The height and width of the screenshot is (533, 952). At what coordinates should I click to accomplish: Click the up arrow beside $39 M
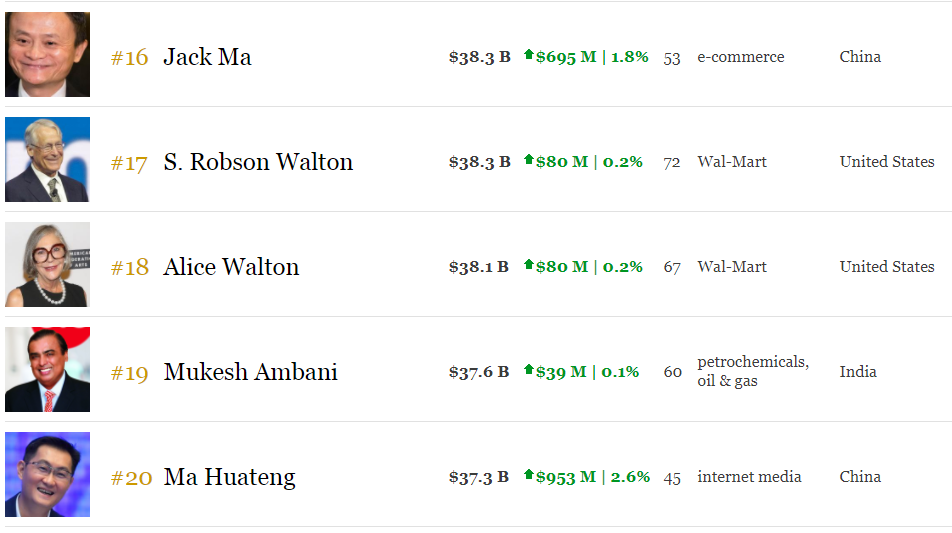point(529,370)
